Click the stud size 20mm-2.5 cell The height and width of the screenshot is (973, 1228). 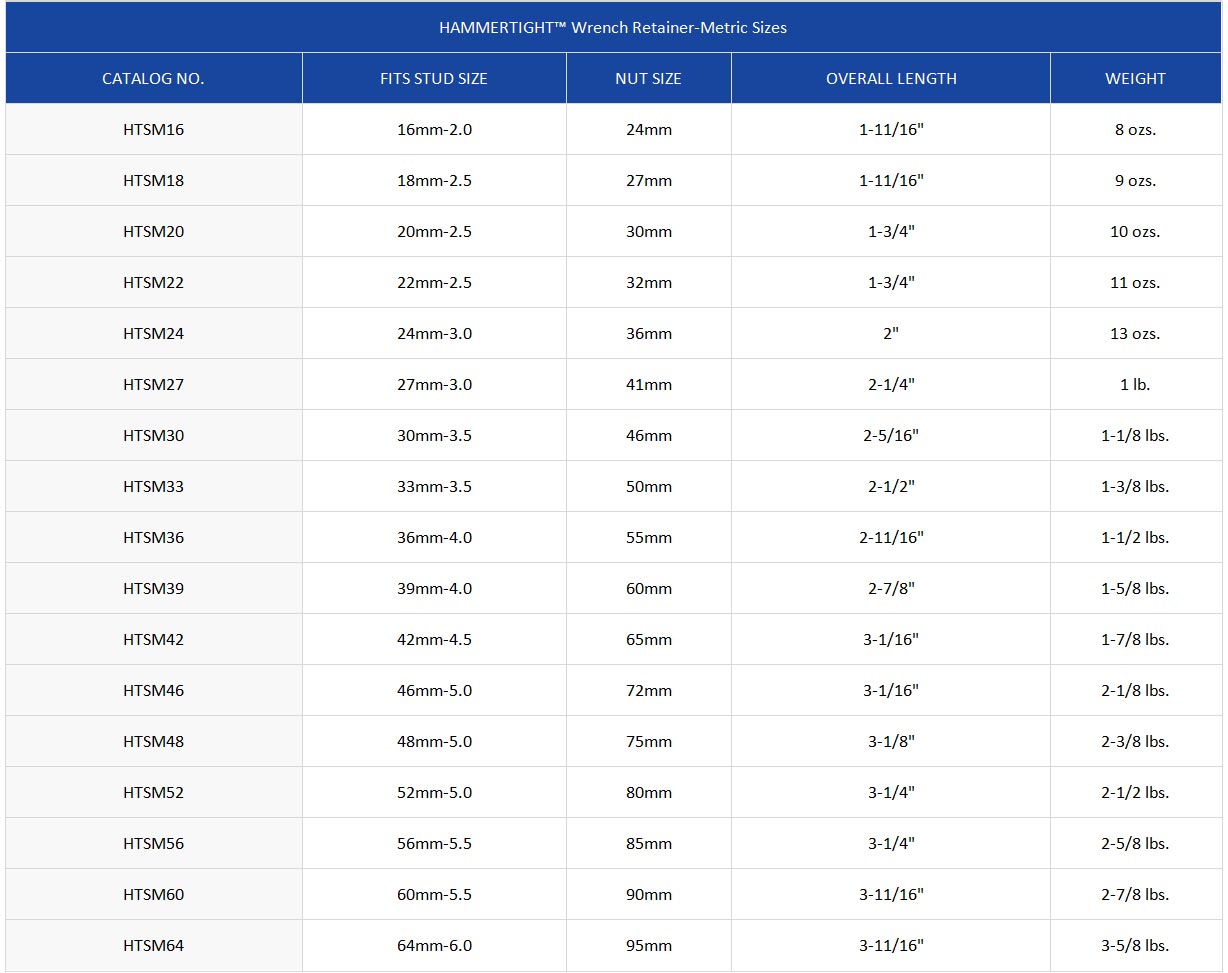pos(434,232)
